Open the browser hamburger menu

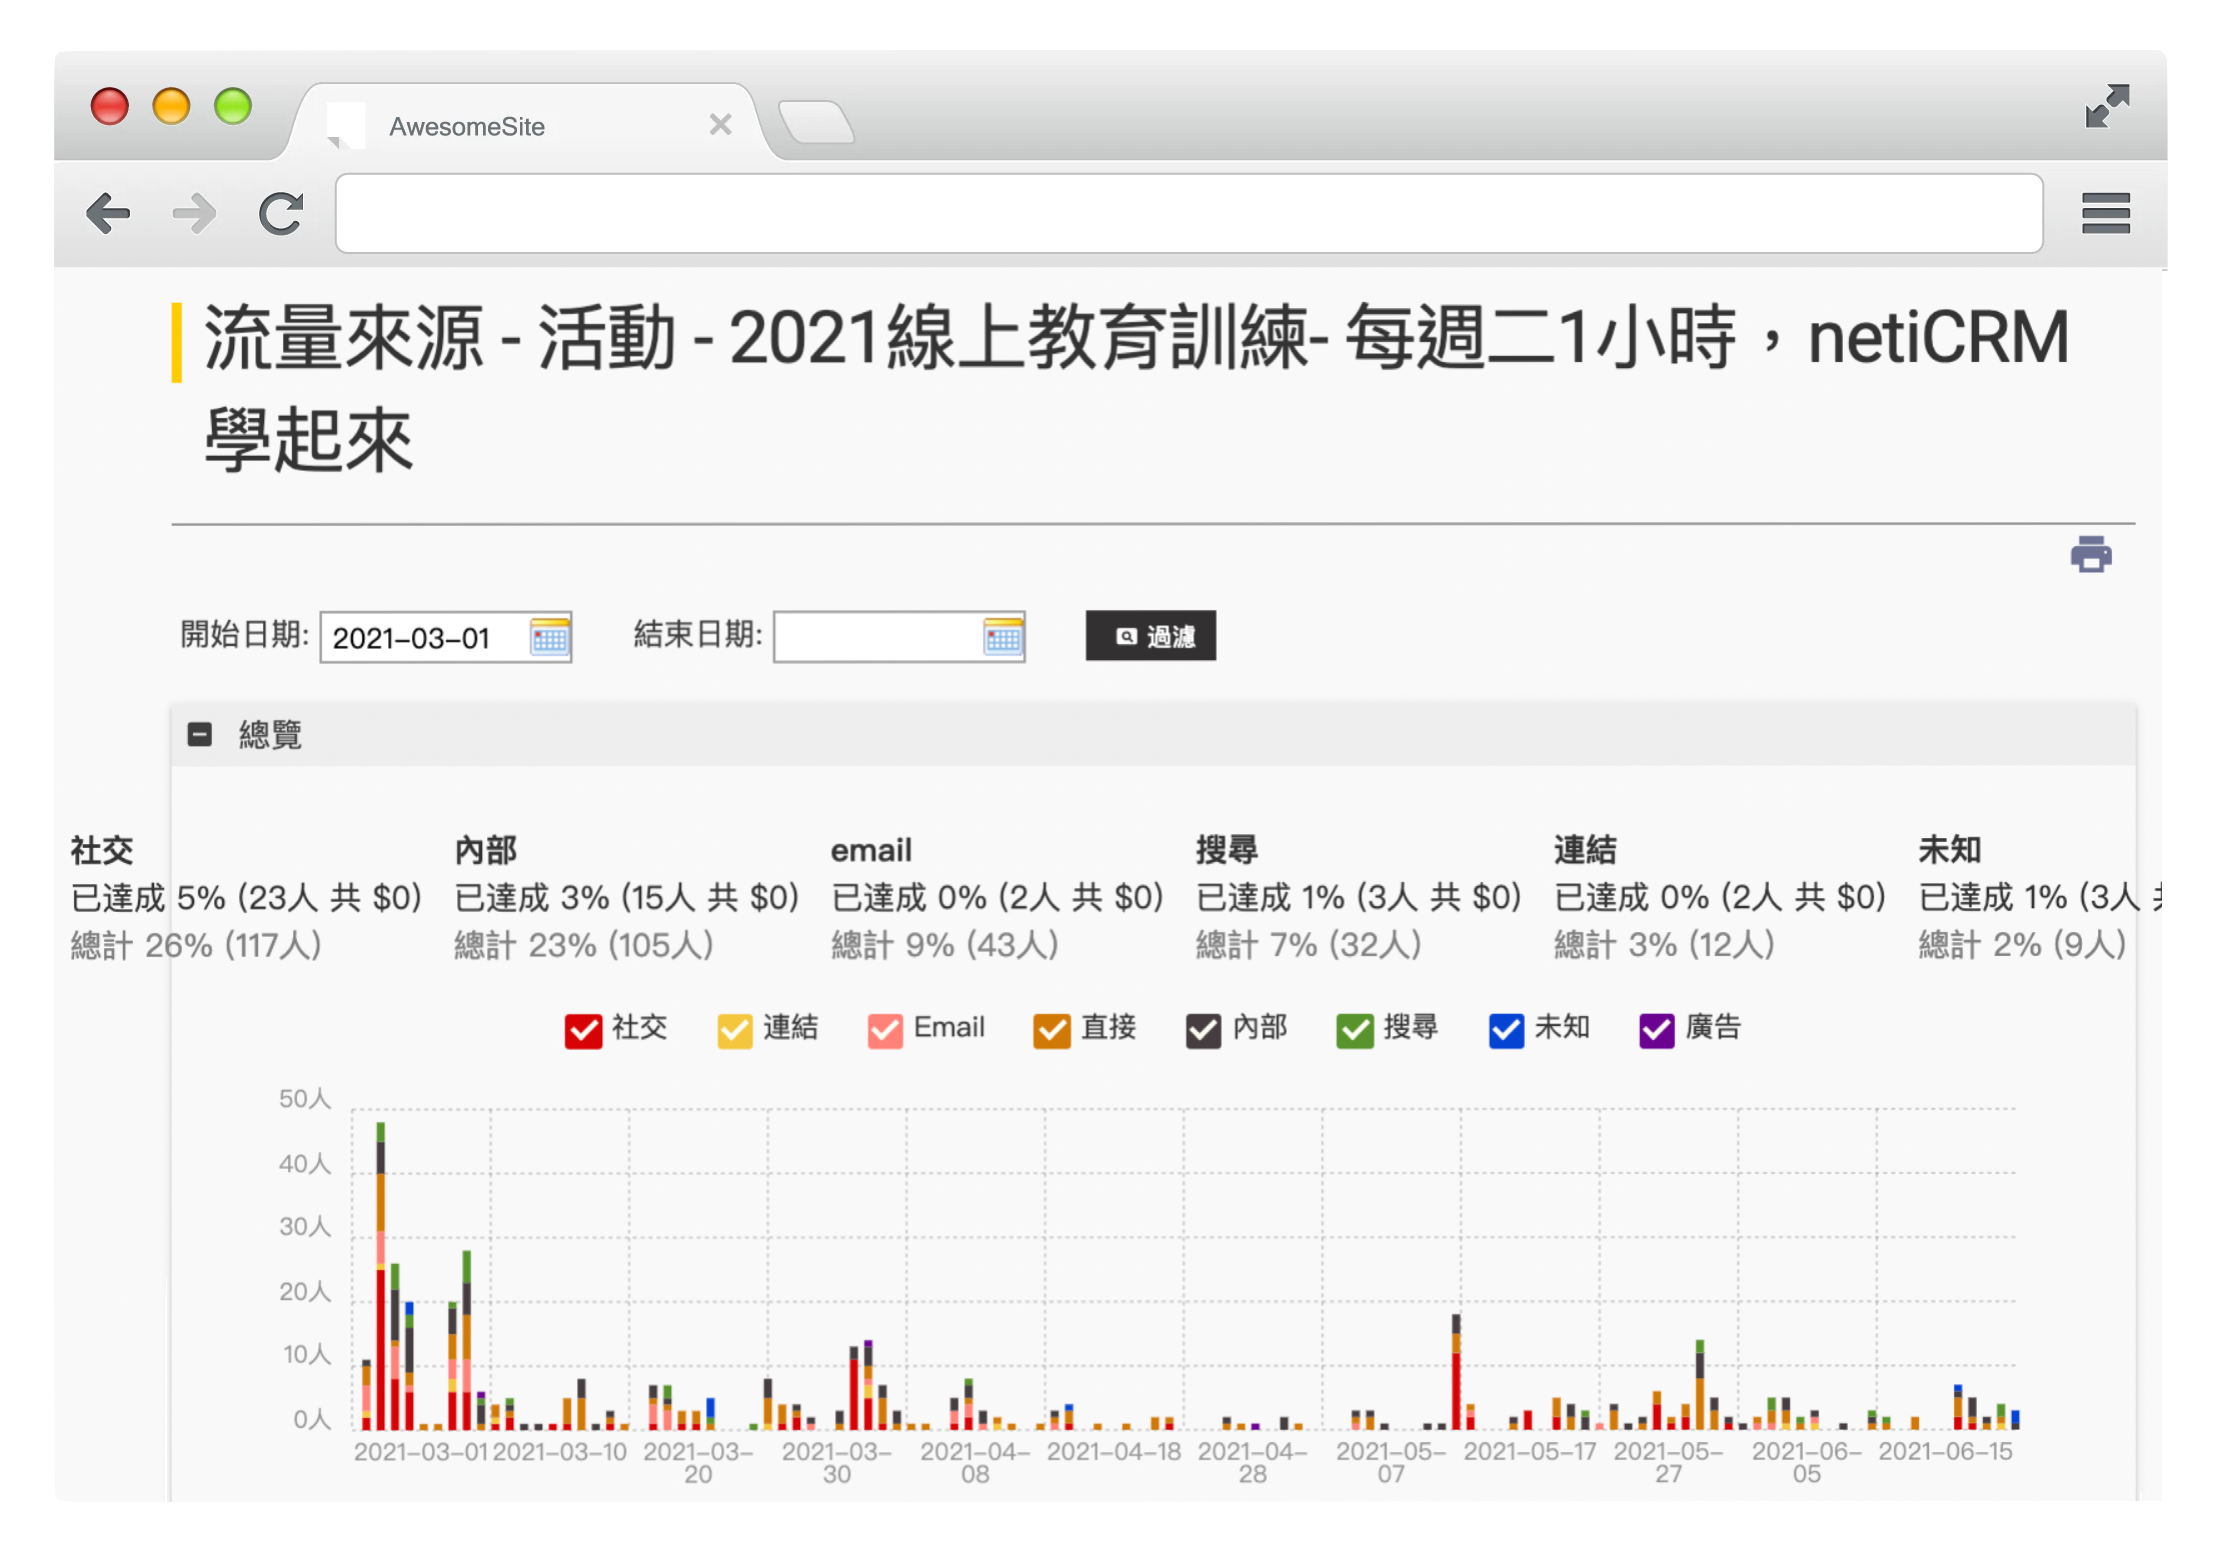[x=2105, y=213]
